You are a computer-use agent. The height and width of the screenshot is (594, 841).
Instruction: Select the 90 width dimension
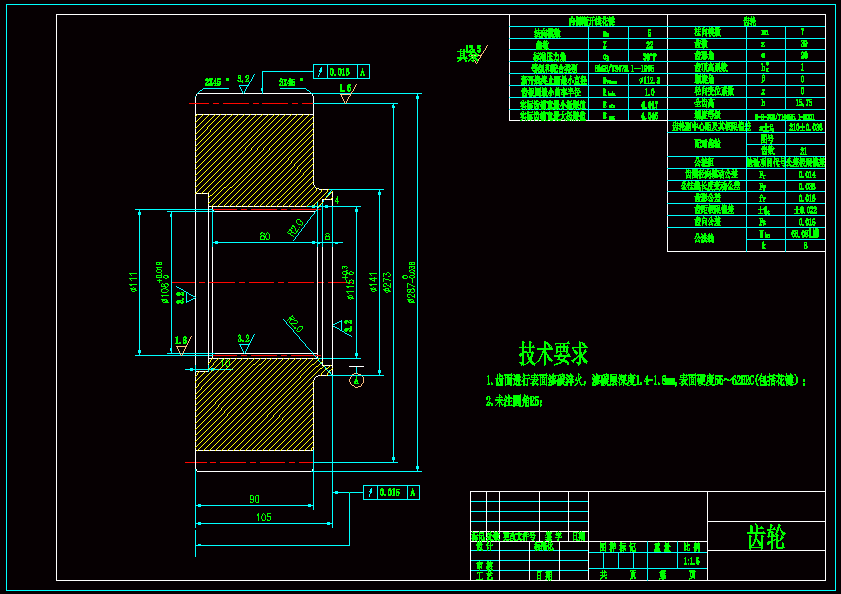(x=254, y=499)
